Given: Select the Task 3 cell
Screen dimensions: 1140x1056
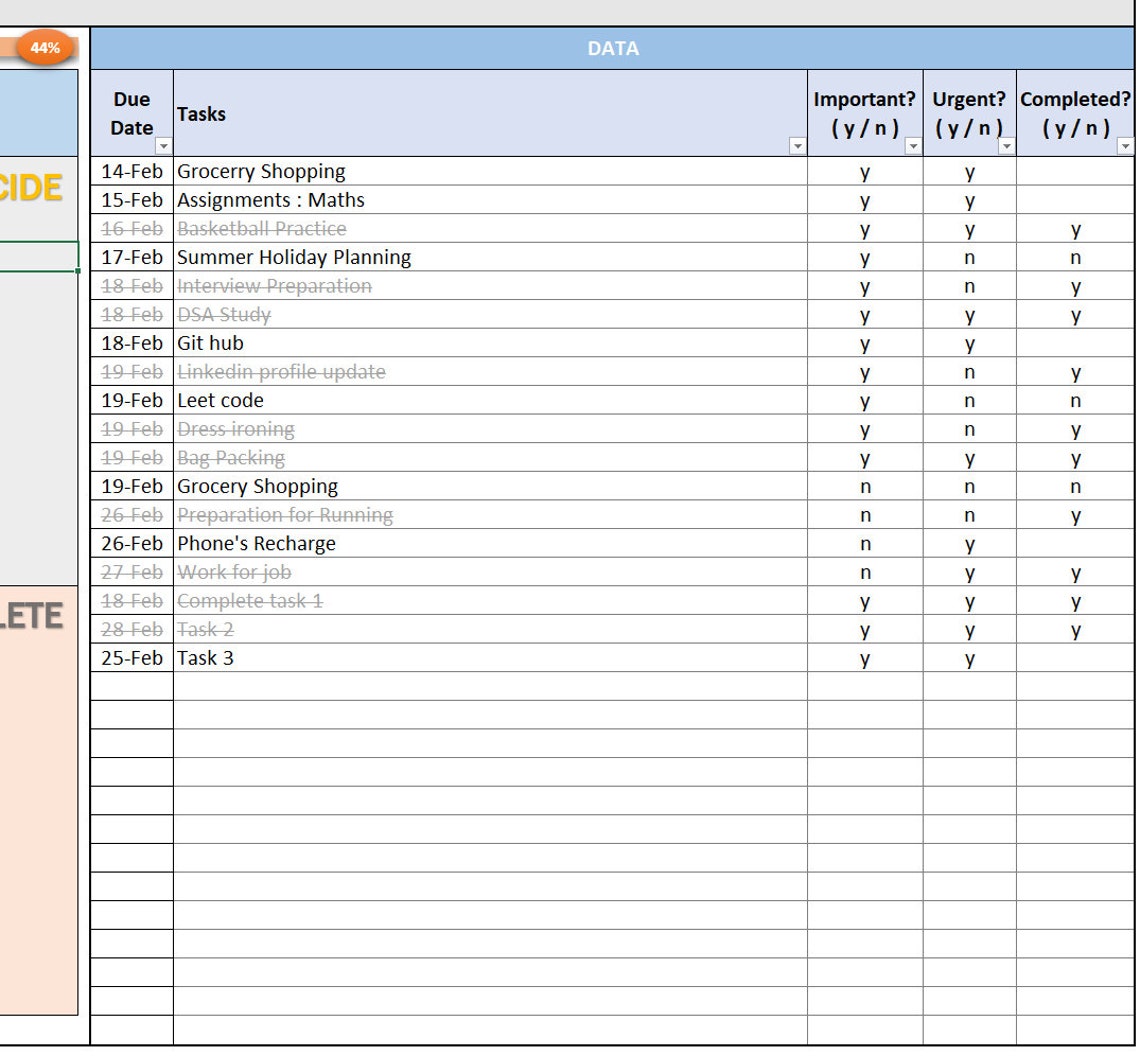Looking at the screenshot, I should pos(205,658).
